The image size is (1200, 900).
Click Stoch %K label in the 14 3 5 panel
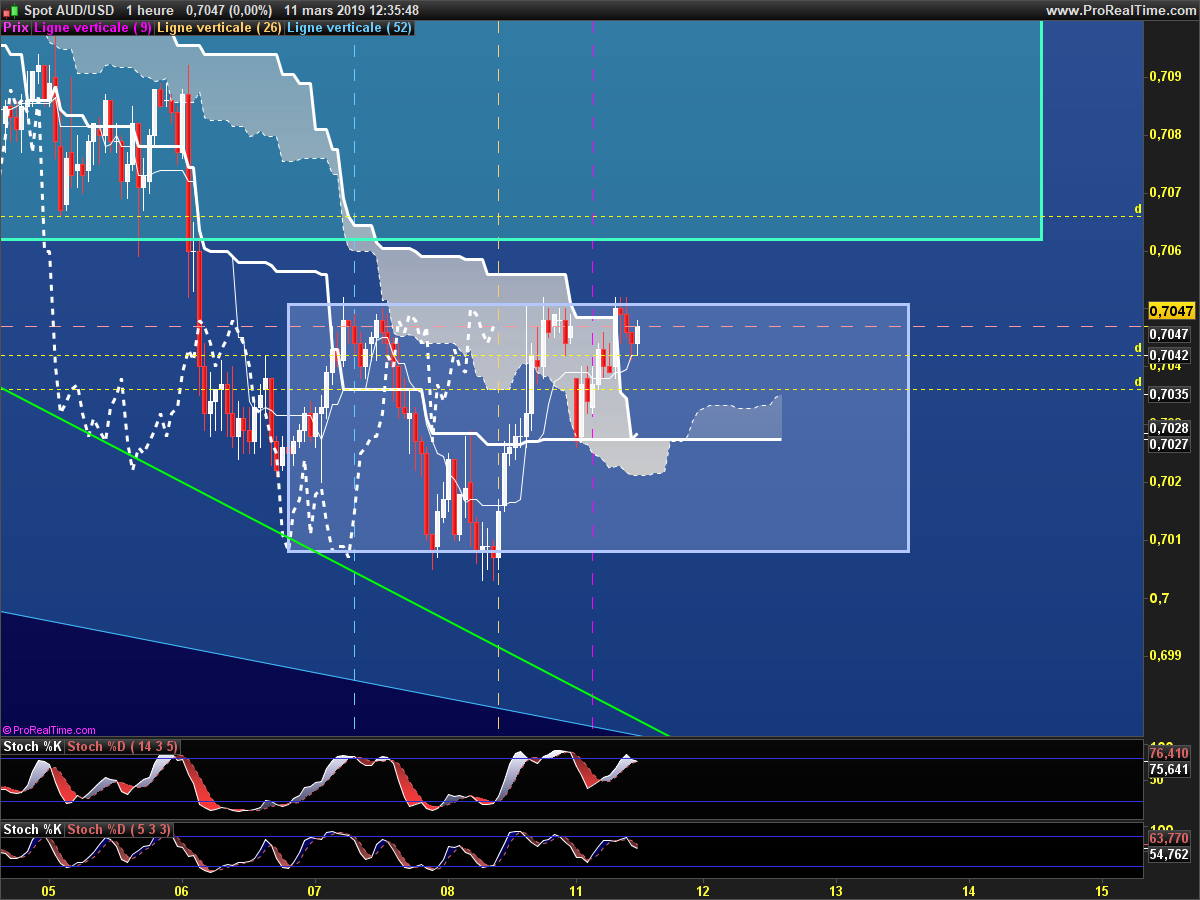[x=32, y=747]
